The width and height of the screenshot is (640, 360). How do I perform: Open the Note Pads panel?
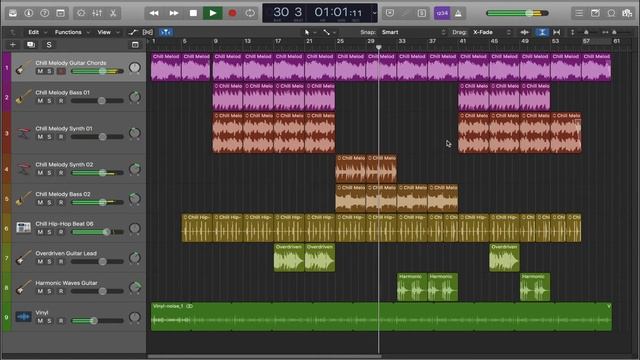click(x=595, y=13)
